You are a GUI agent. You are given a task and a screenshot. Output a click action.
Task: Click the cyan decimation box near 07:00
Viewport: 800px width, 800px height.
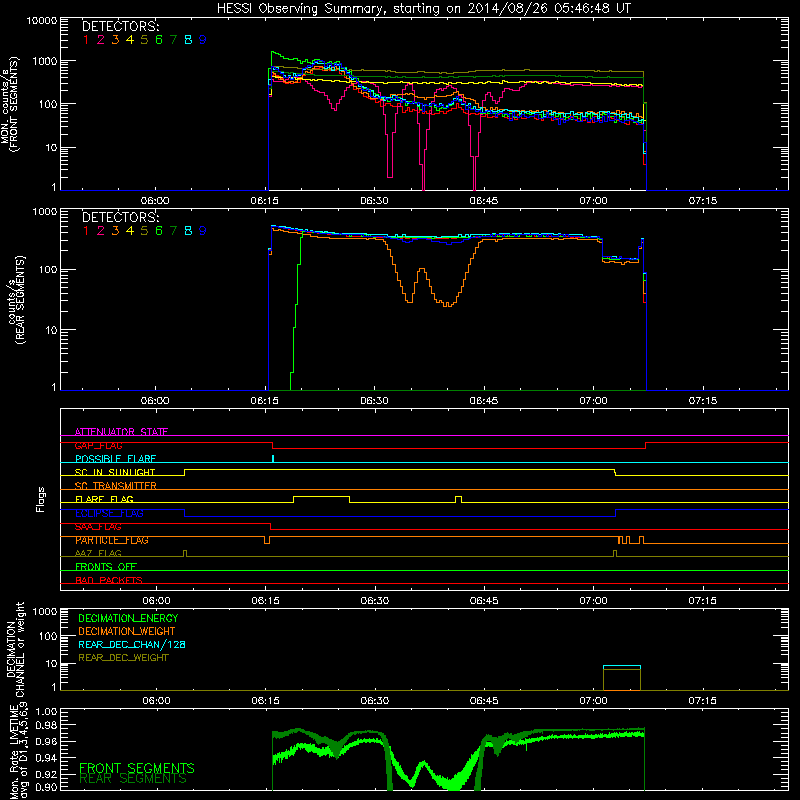[x=621, y=666]
